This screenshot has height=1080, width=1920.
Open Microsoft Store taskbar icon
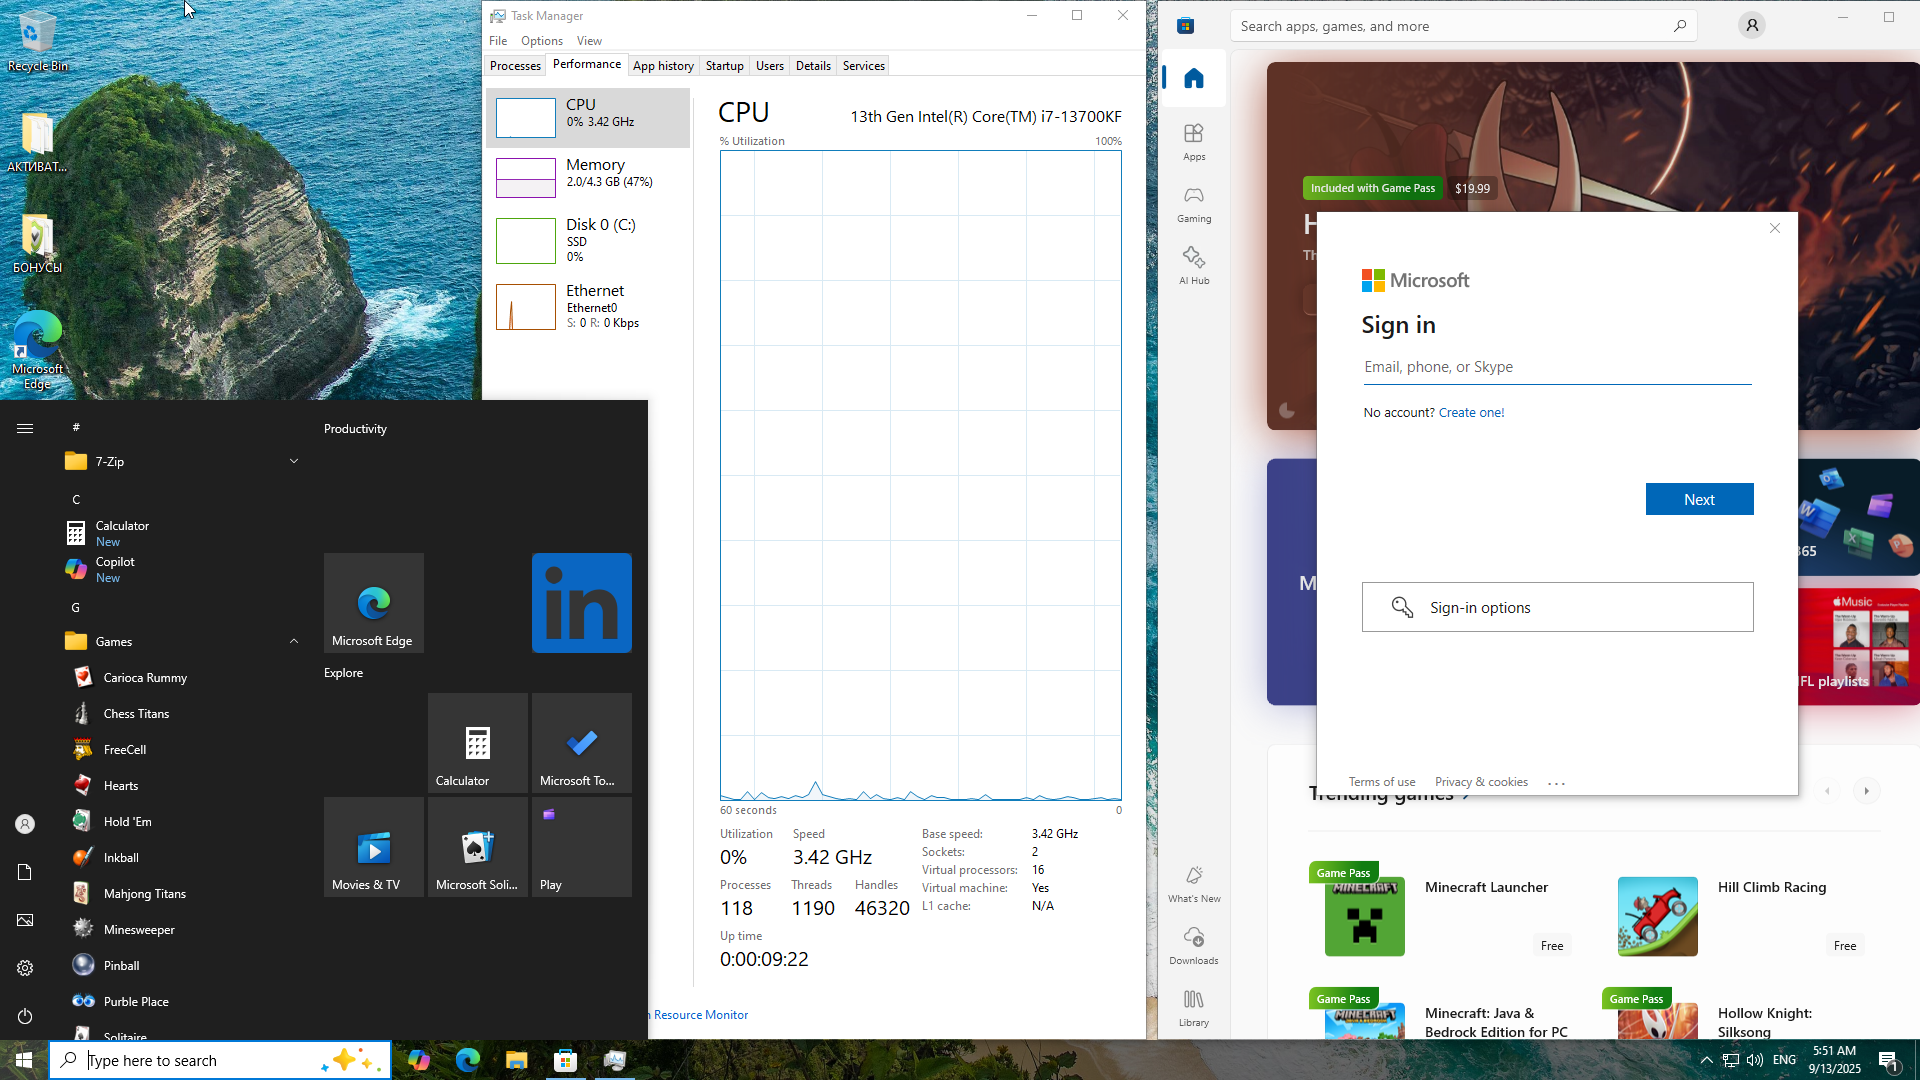[x=565, y=1060]
